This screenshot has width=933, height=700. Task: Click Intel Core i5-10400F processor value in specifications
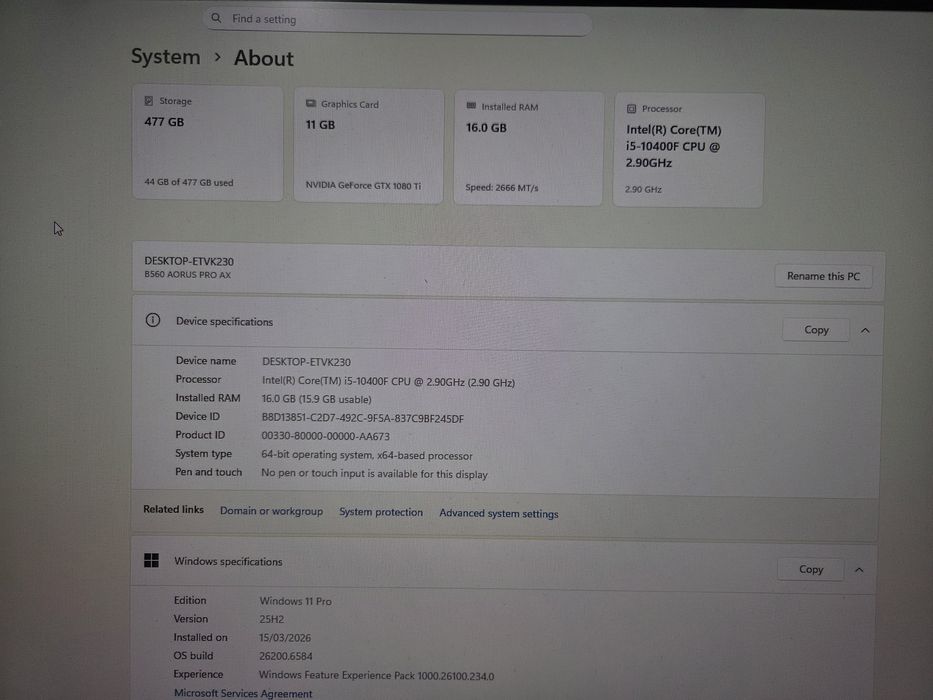[388, 382]
